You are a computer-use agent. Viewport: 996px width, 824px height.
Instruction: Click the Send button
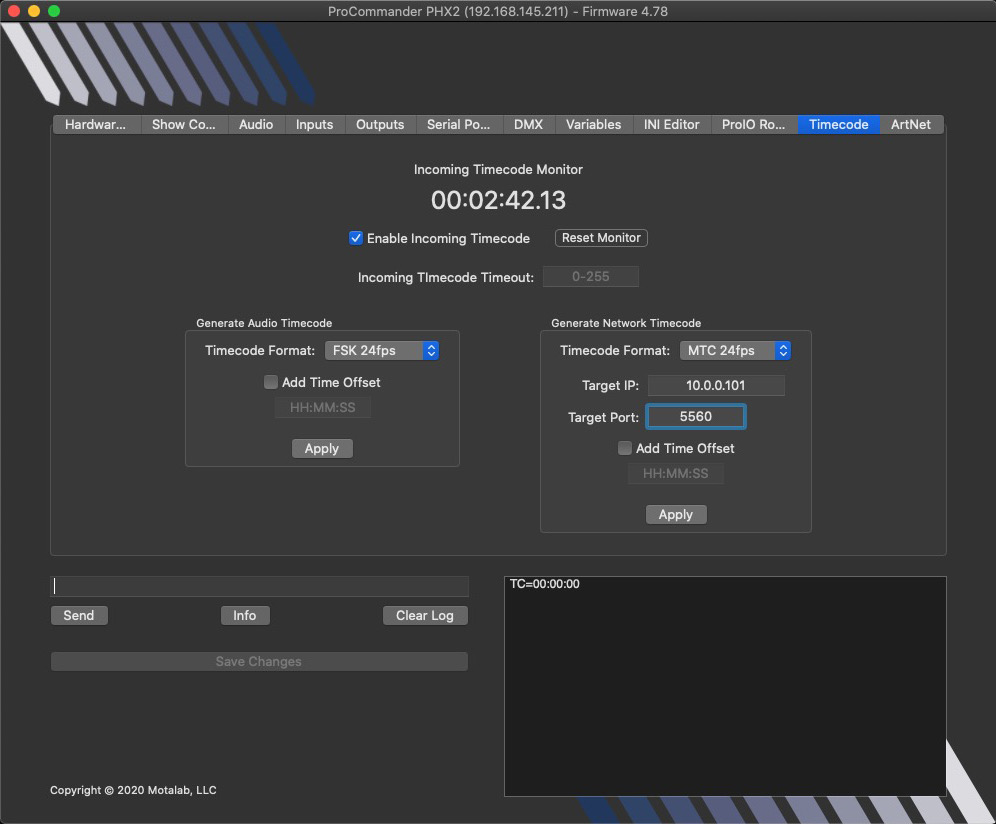(x=79, y=616)
